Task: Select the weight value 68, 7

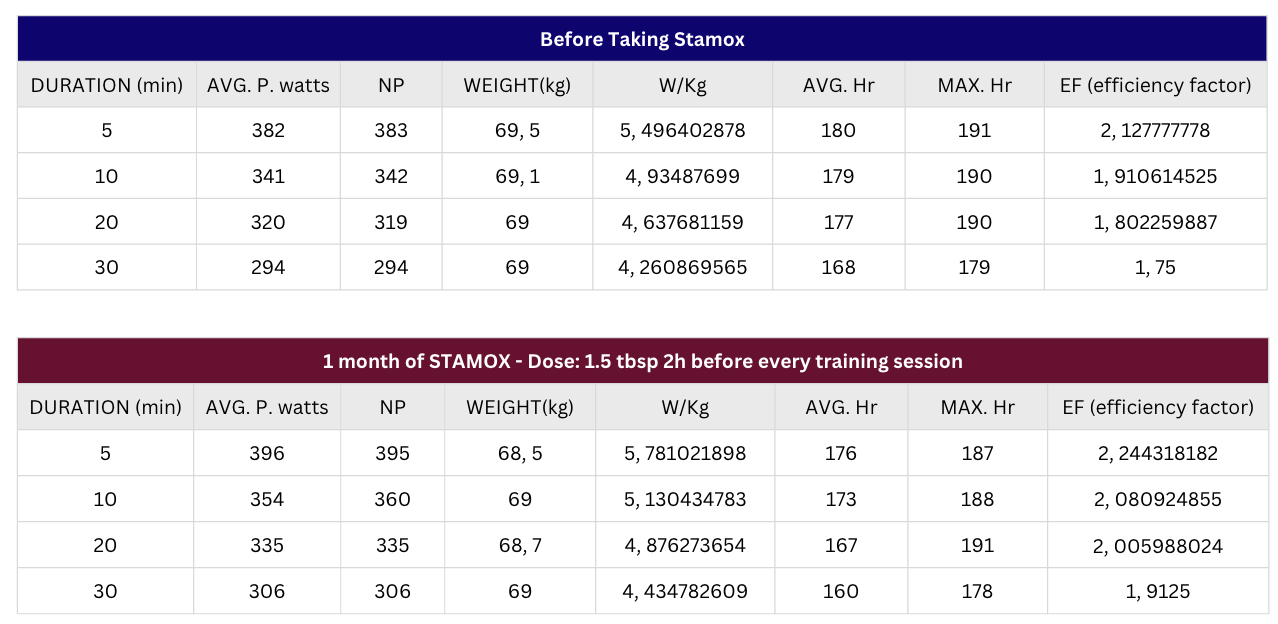Action: 520,545
